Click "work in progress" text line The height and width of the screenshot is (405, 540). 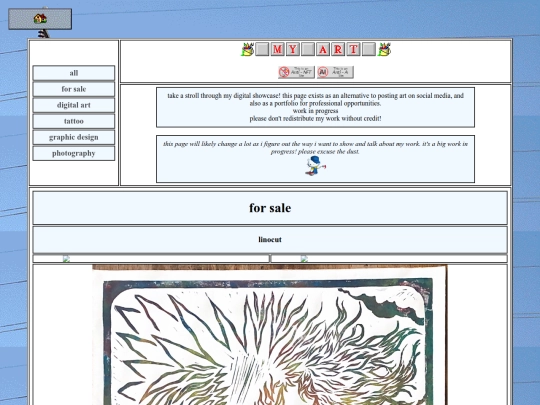315,111
